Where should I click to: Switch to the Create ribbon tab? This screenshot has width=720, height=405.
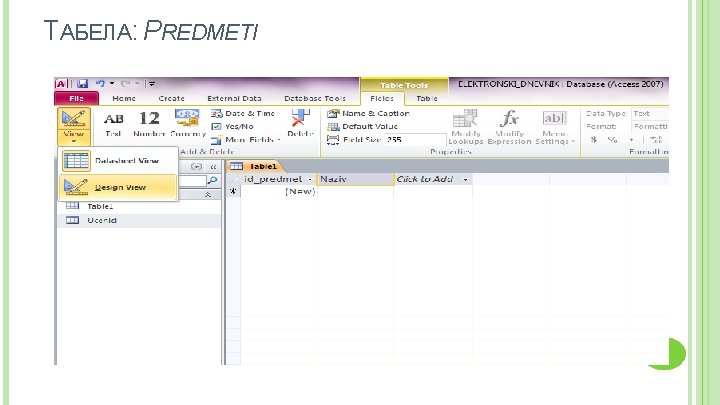pos(171,98)
